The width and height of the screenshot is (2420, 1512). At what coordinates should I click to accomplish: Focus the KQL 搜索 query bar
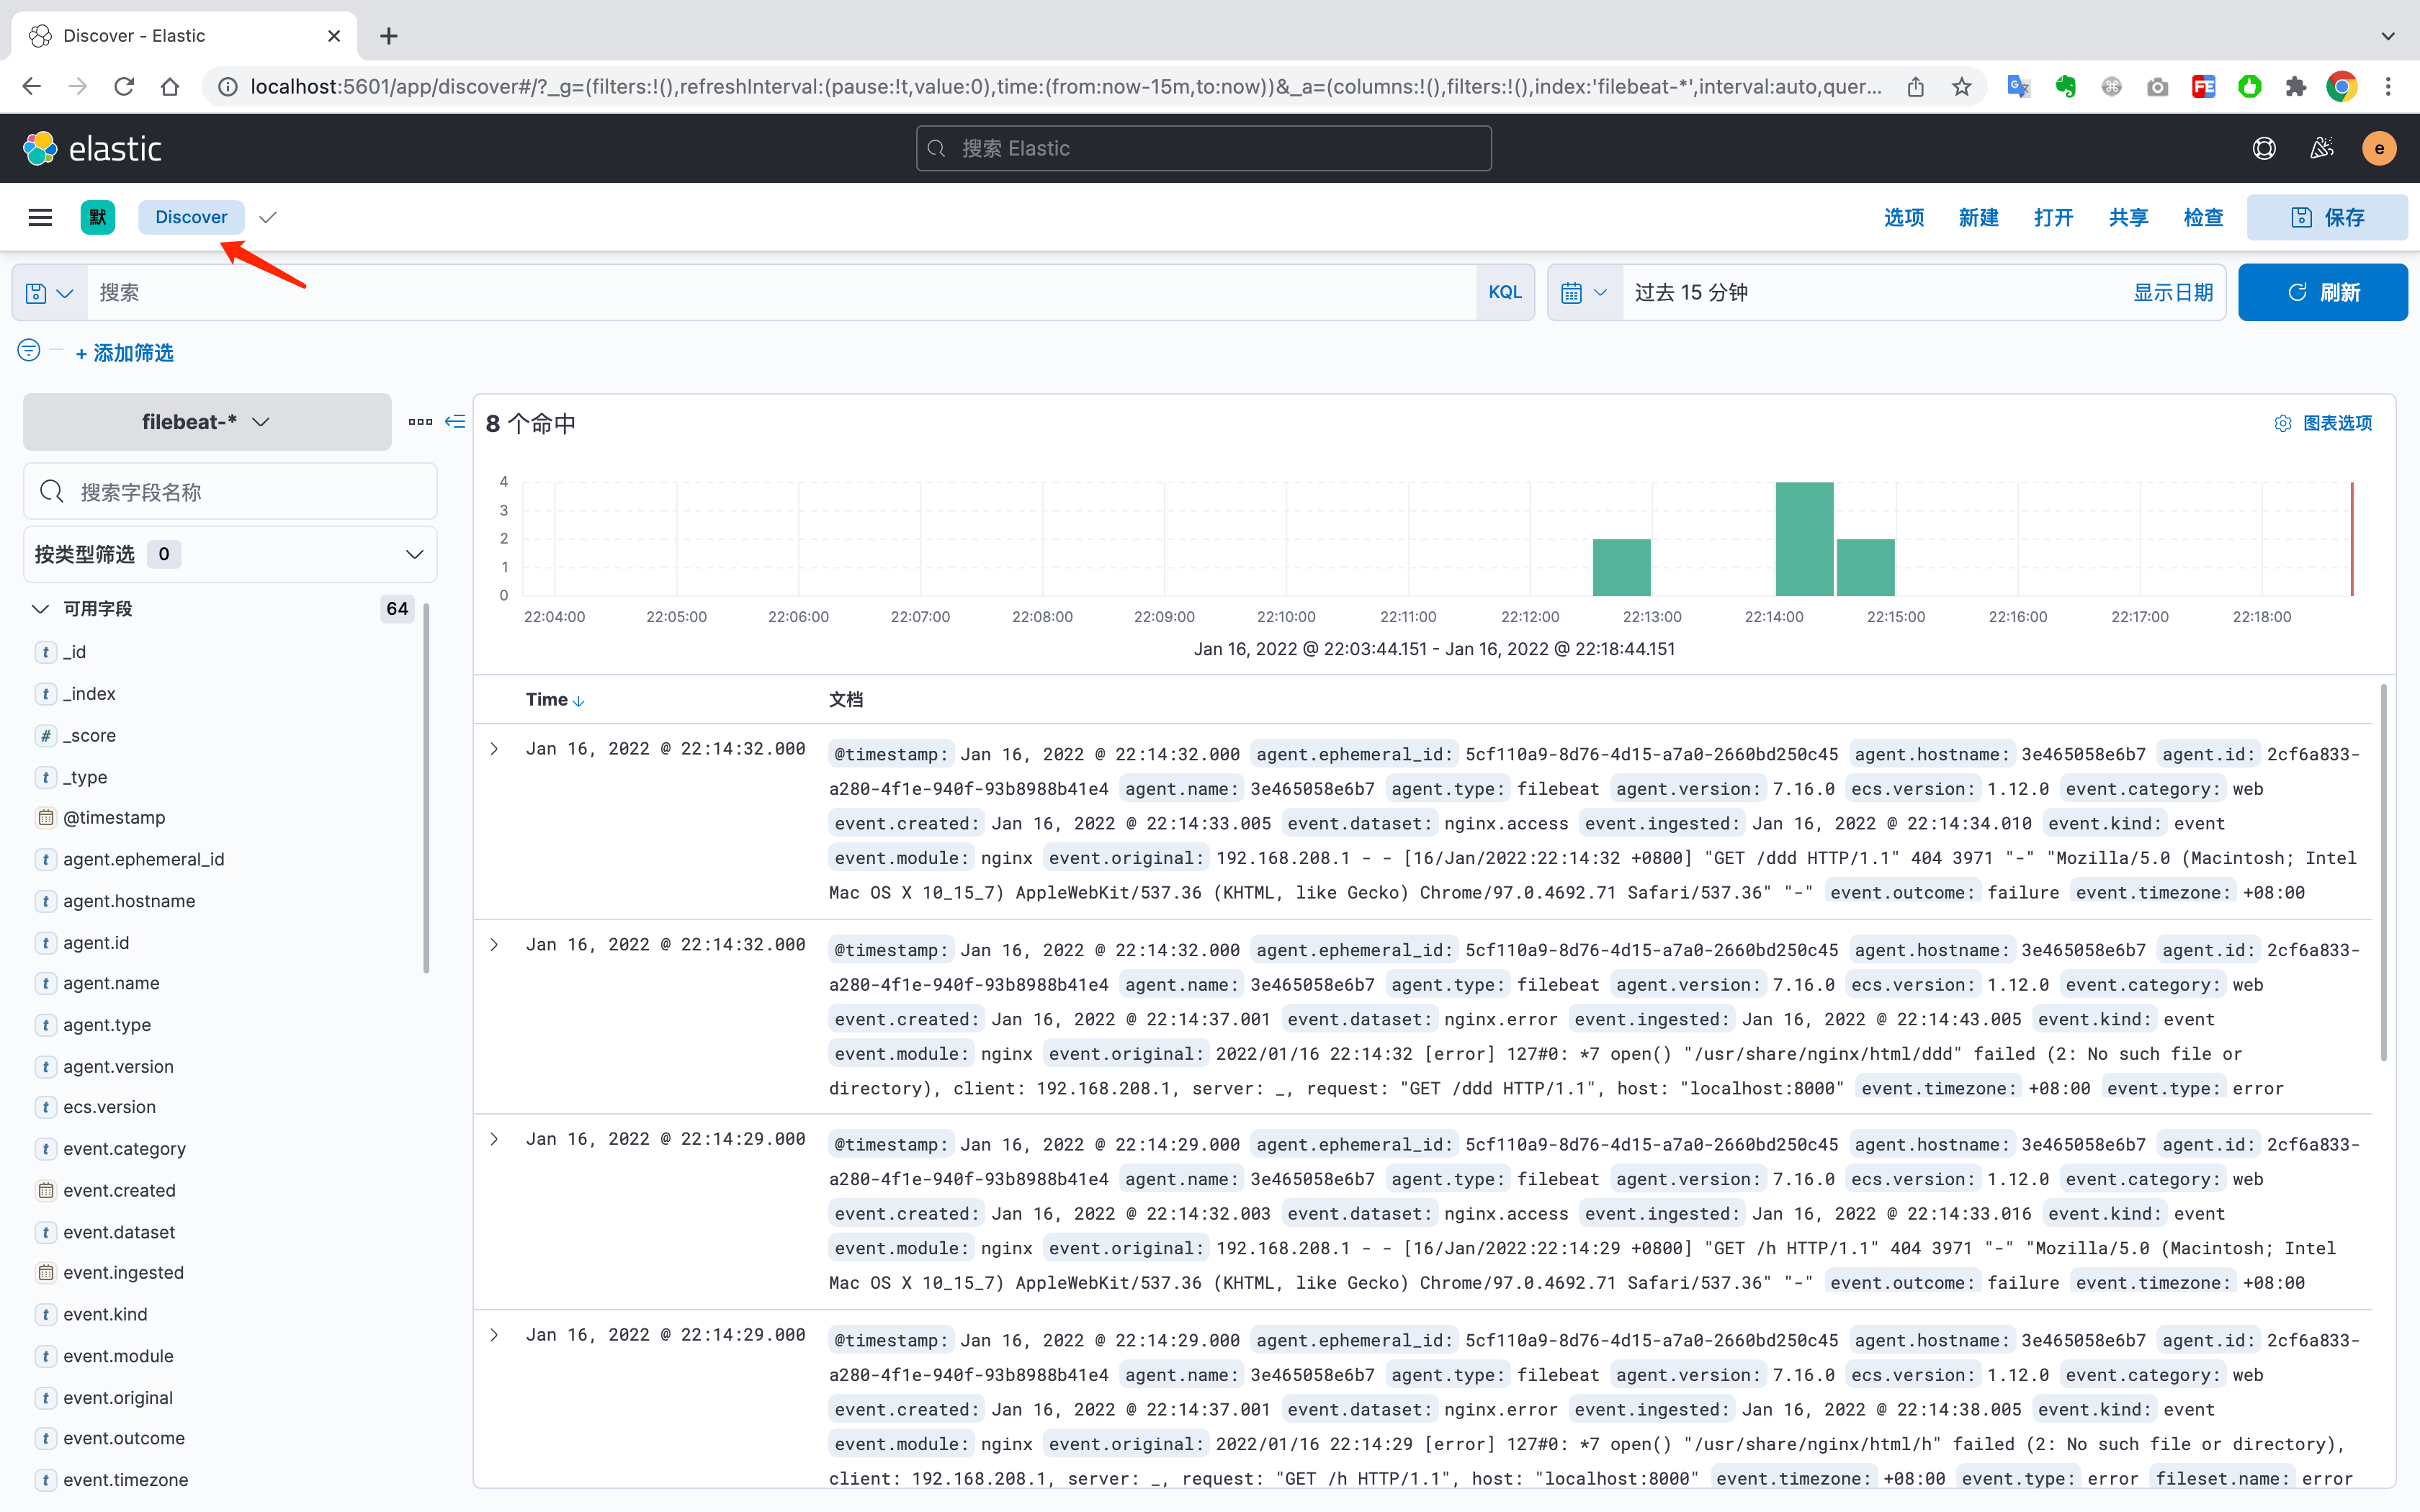click(782, 293)
